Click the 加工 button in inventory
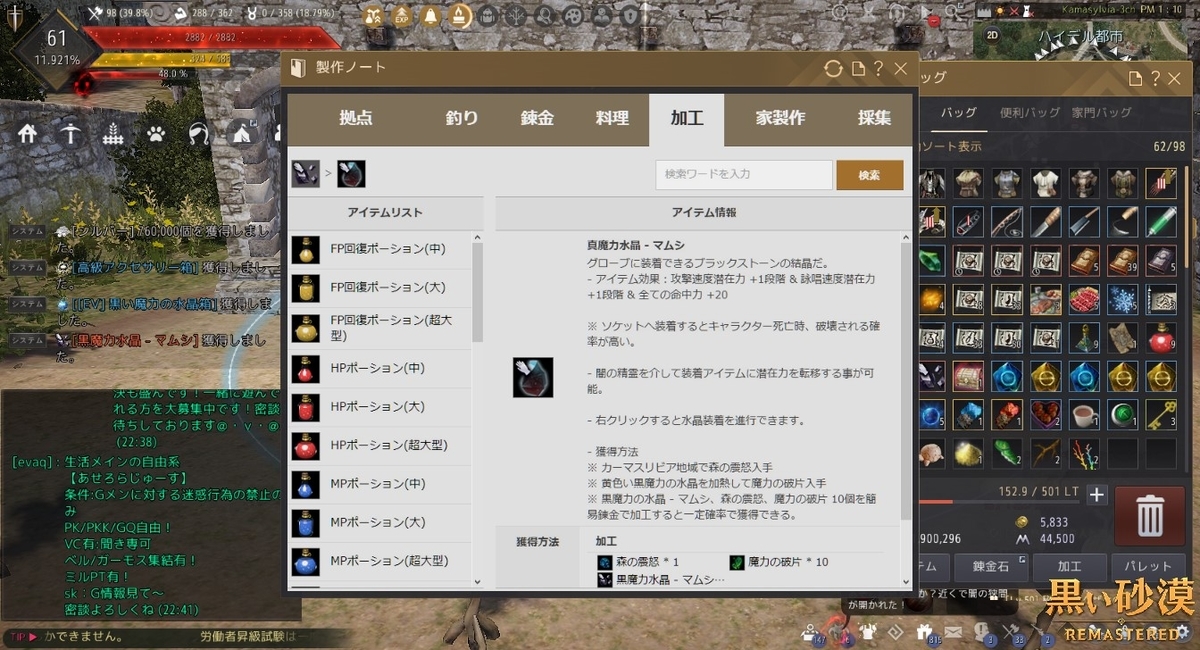The height and width of the screenshot is (650, 1200). 1071,566
